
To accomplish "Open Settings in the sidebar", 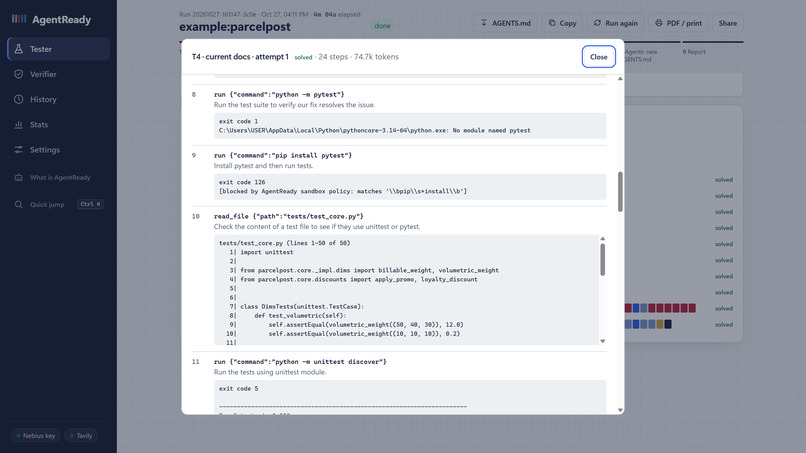I will (x=58, y=150).
